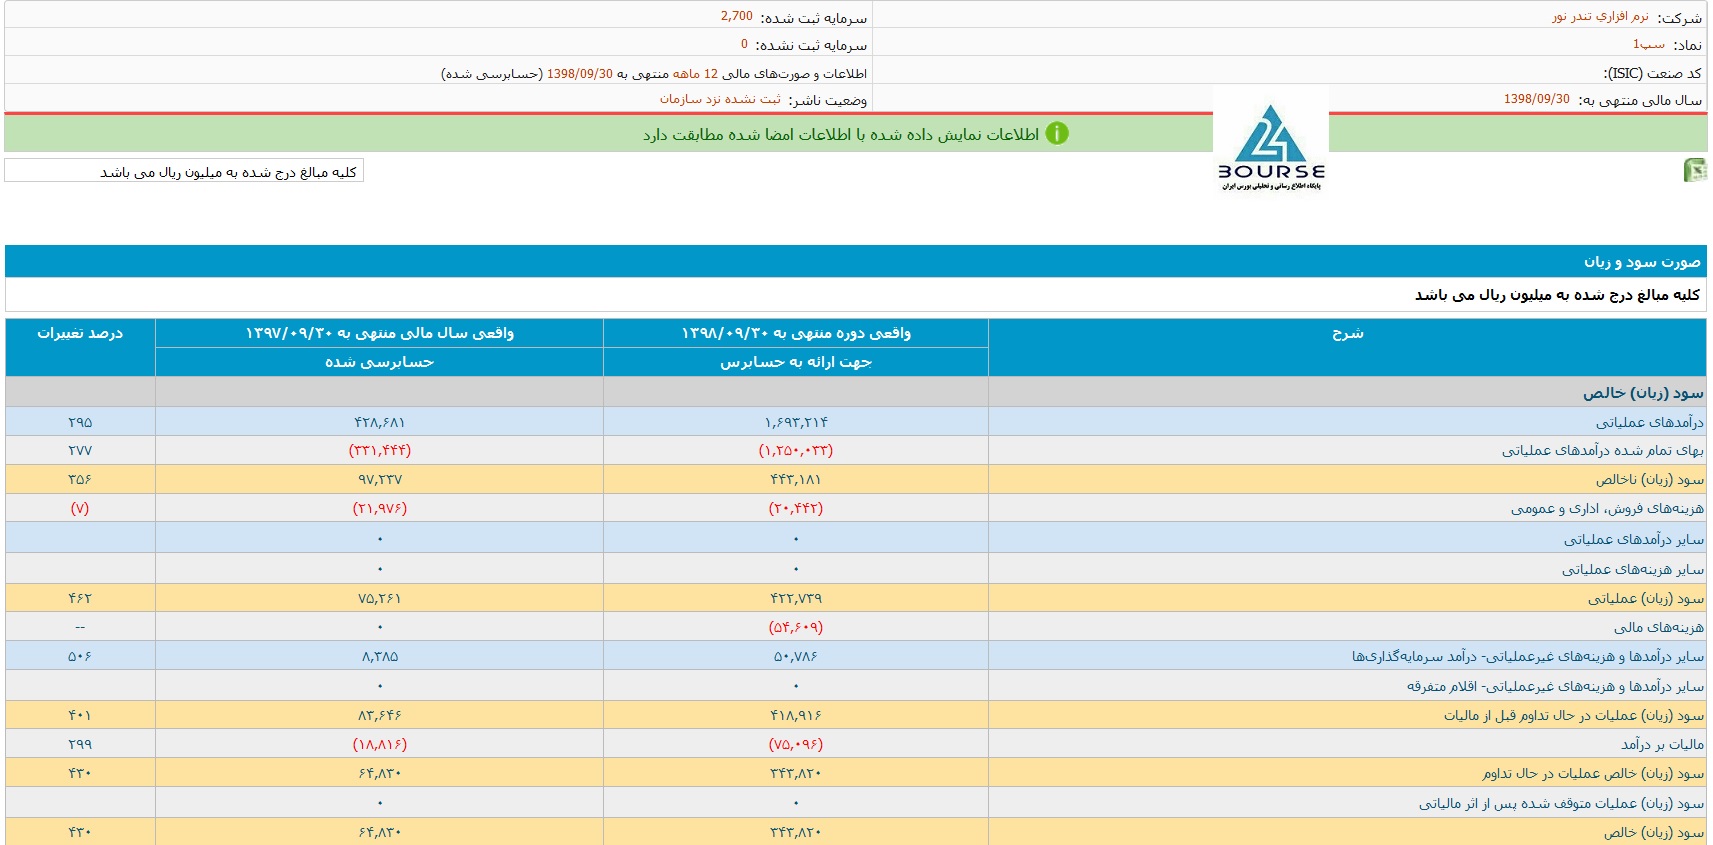The image size is (1713, 845).
Task: Open company name link نرم افزاری تندر نور
Action: coord(1600,17)
